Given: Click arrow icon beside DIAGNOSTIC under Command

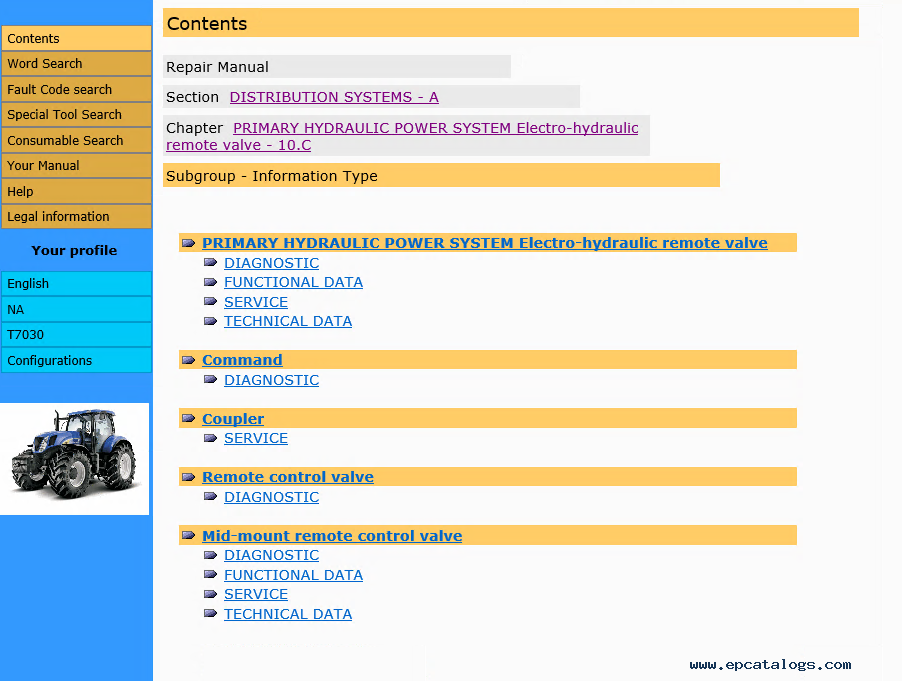Looking at the screenshot, I should tap(211, 380).
